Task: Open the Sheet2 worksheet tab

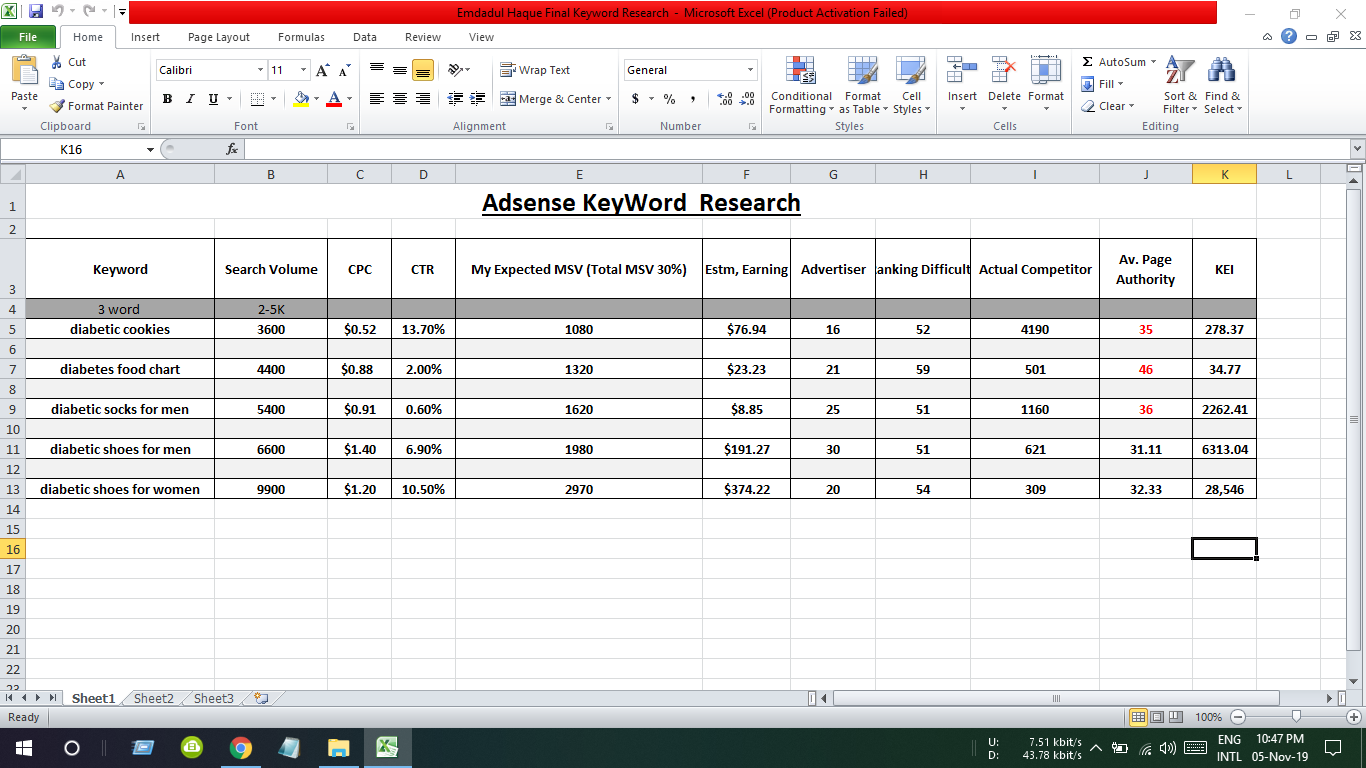Action: [153, 699]
